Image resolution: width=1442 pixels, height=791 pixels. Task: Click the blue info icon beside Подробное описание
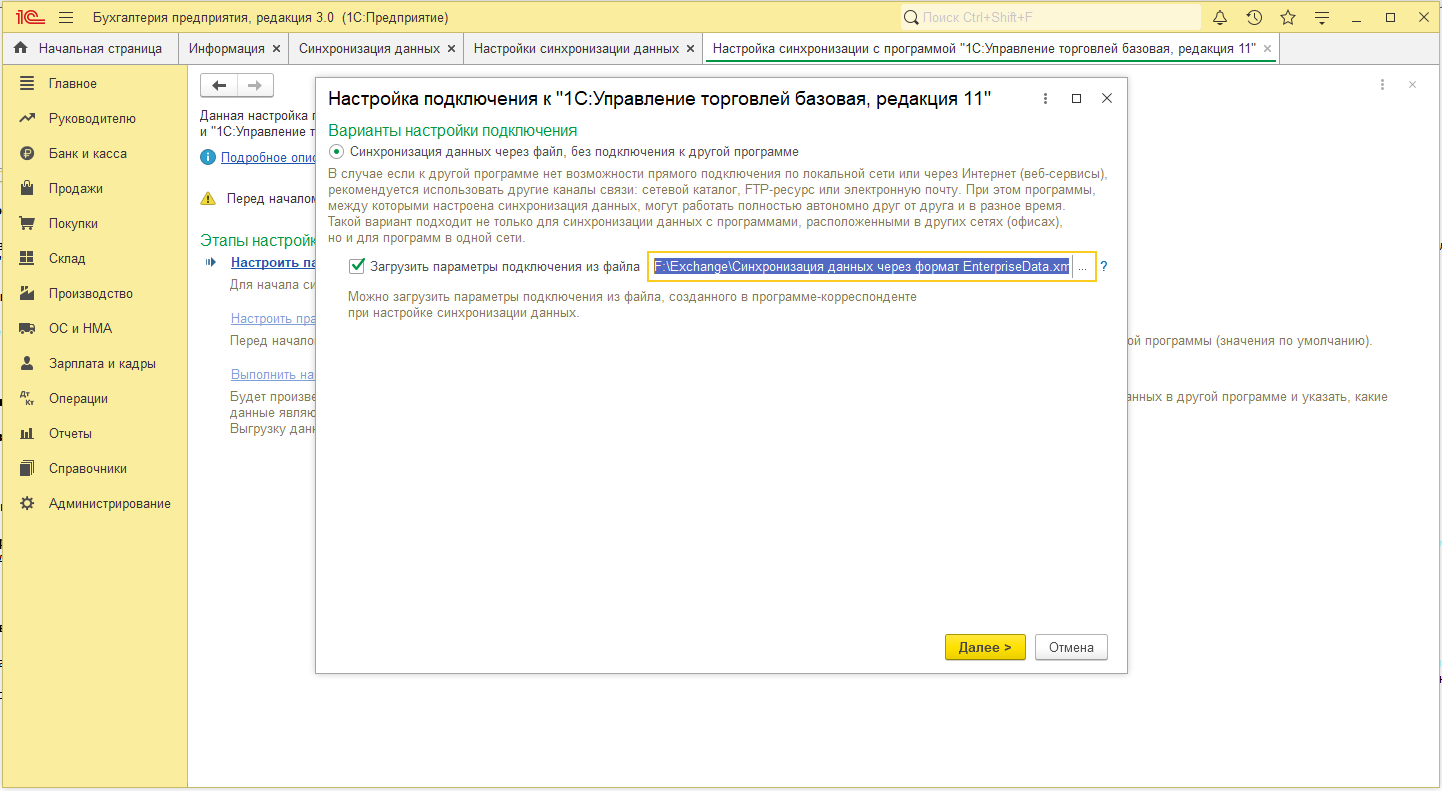pyautogui.click(x=208, y=157)
